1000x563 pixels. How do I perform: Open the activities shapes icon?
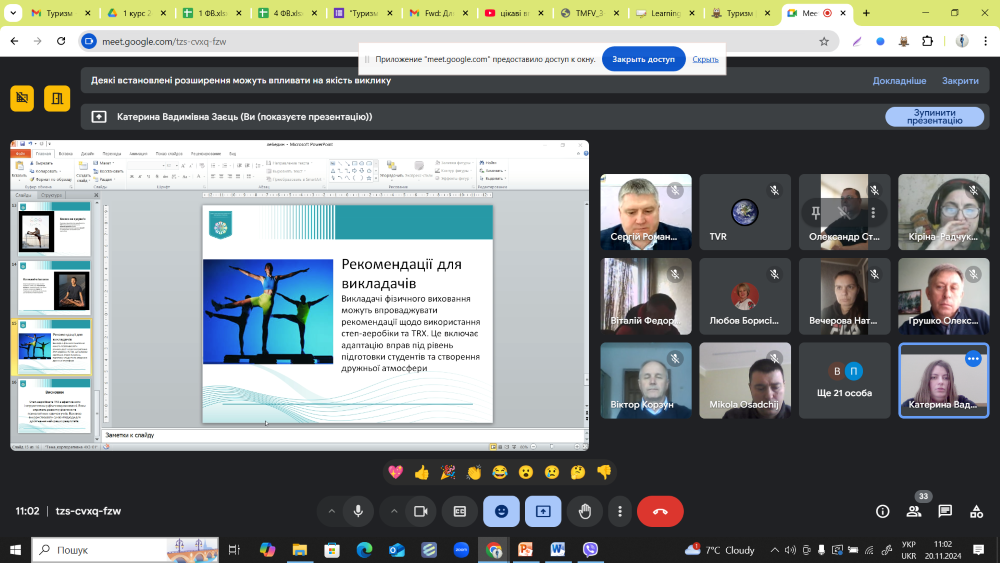pyautogui.click(x=977, y=511)
